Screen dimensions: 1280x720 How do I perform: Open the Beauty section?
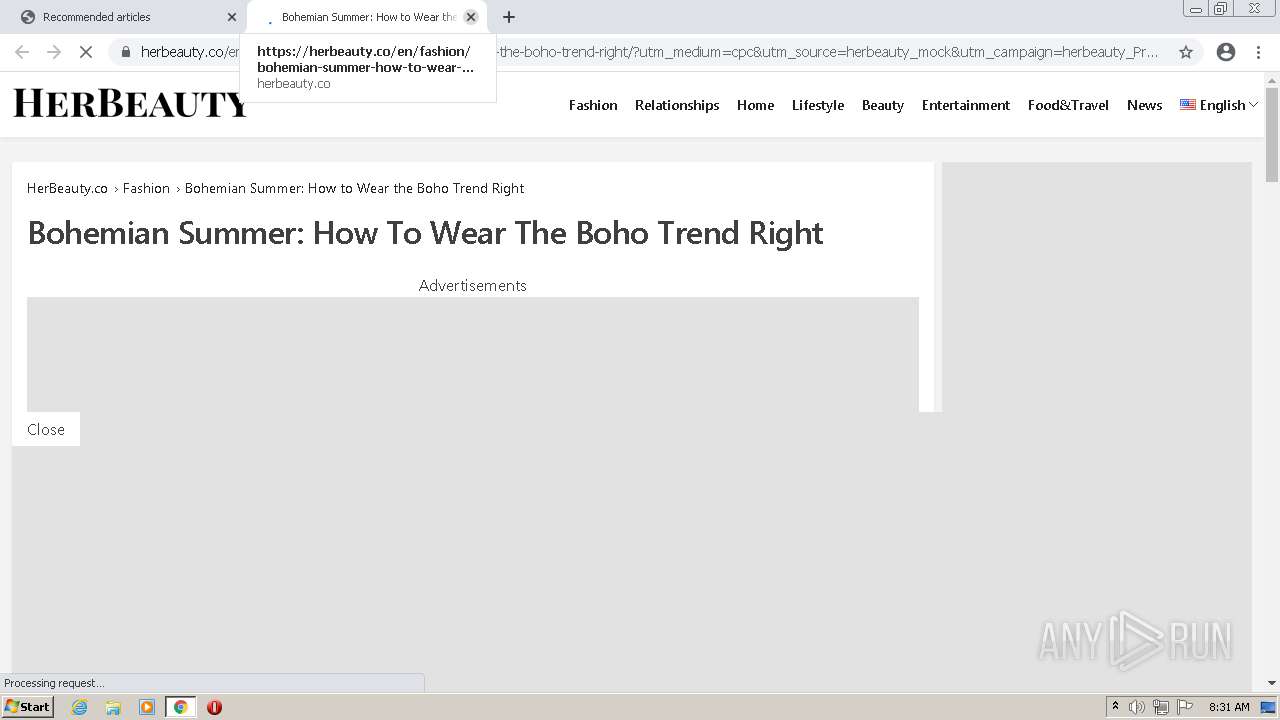tap(883, 105)
